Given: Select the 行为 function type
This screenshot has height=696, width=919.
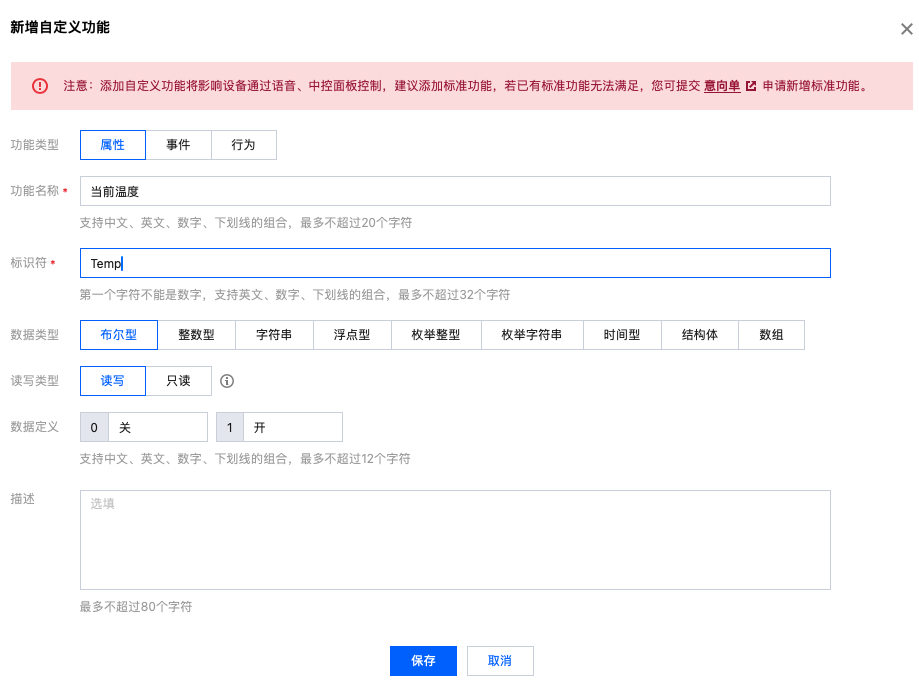Looking at the screenshot, I should [x=243, y=145].
